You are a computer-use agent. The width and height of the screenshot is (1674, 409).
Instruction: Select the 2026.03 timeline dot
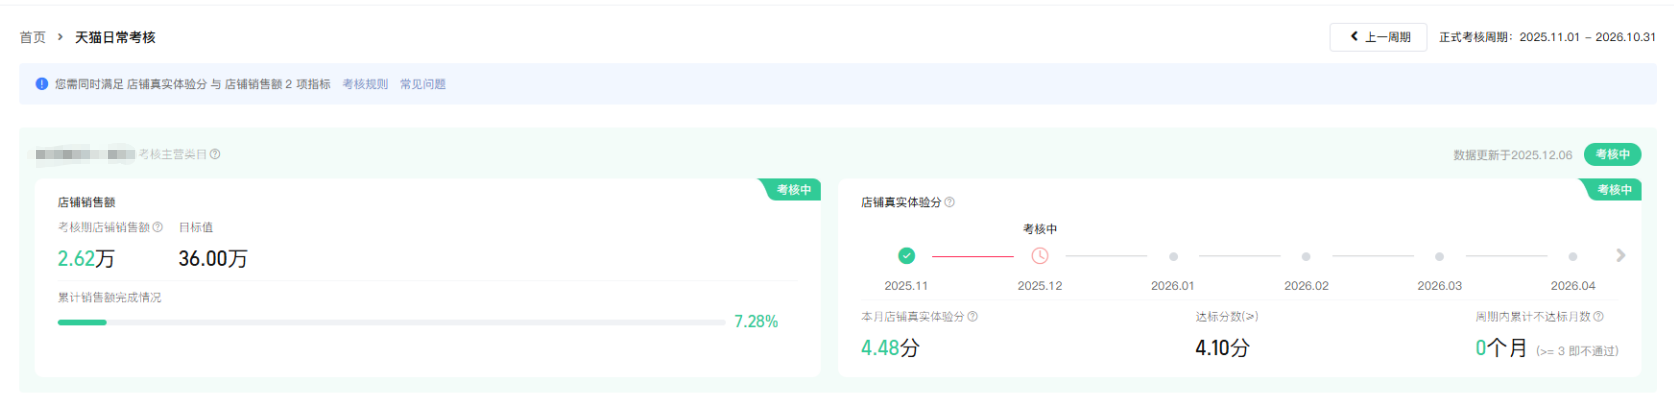click(x=1439, y=257)
